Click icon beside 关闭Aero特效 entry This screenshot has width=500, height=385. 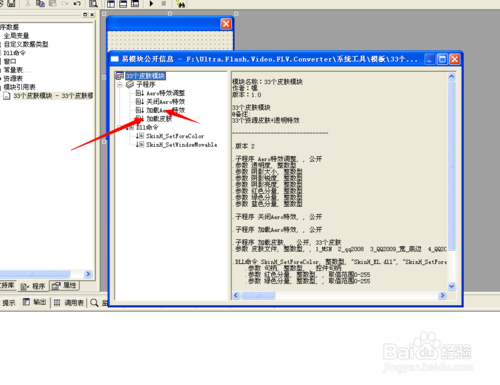(140, 102)
